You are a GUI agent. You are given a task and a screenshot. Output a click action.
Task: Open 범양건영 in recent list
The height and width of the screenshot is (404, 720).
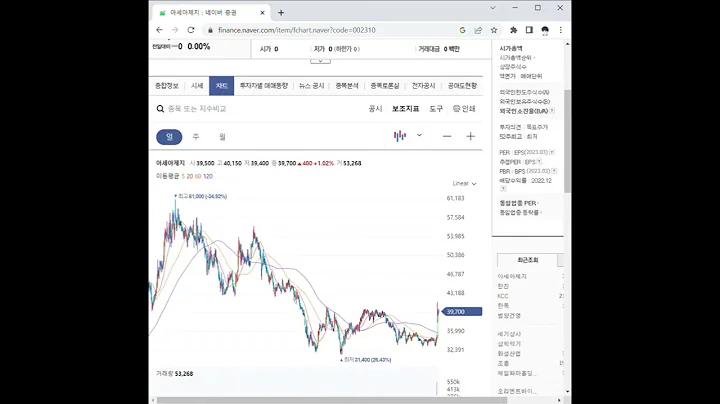click(x=509, y=316)
